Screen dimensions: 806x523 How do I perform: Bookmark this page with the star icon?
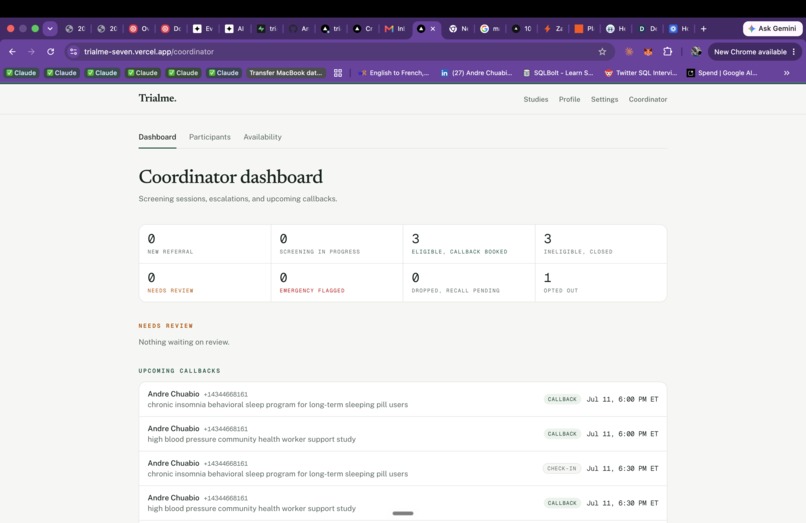(x=602, y=51)
